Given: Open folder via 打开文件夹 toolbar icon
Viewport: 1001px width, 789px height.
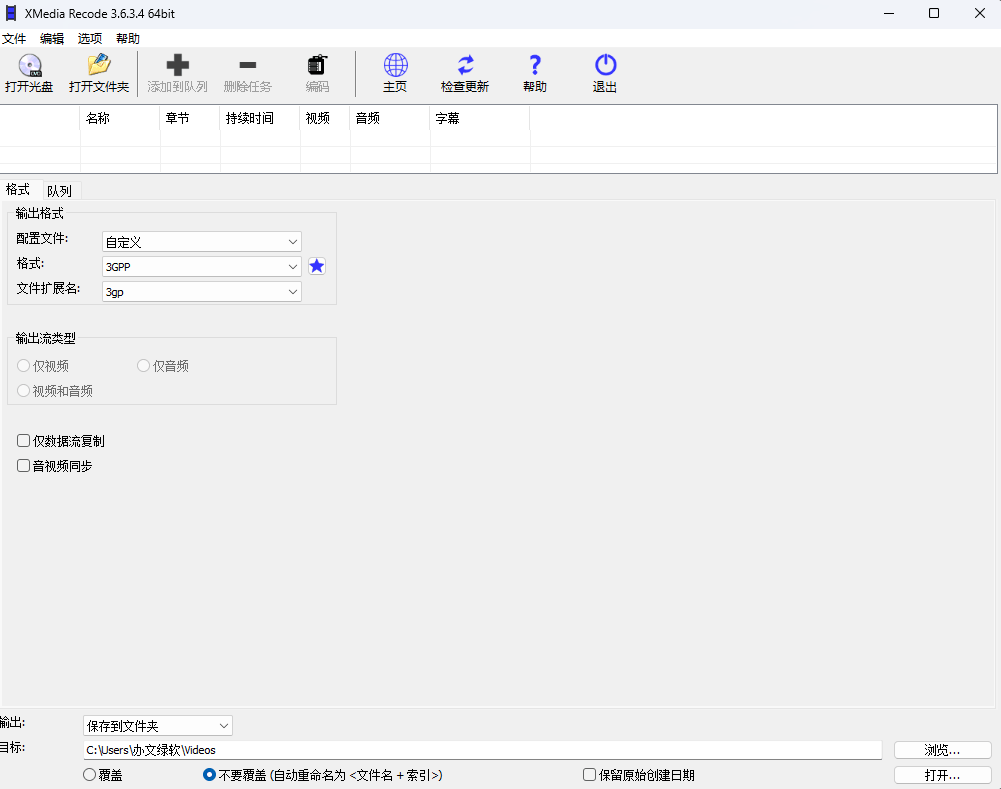Looking at the screenshot, I should point(99,65).
